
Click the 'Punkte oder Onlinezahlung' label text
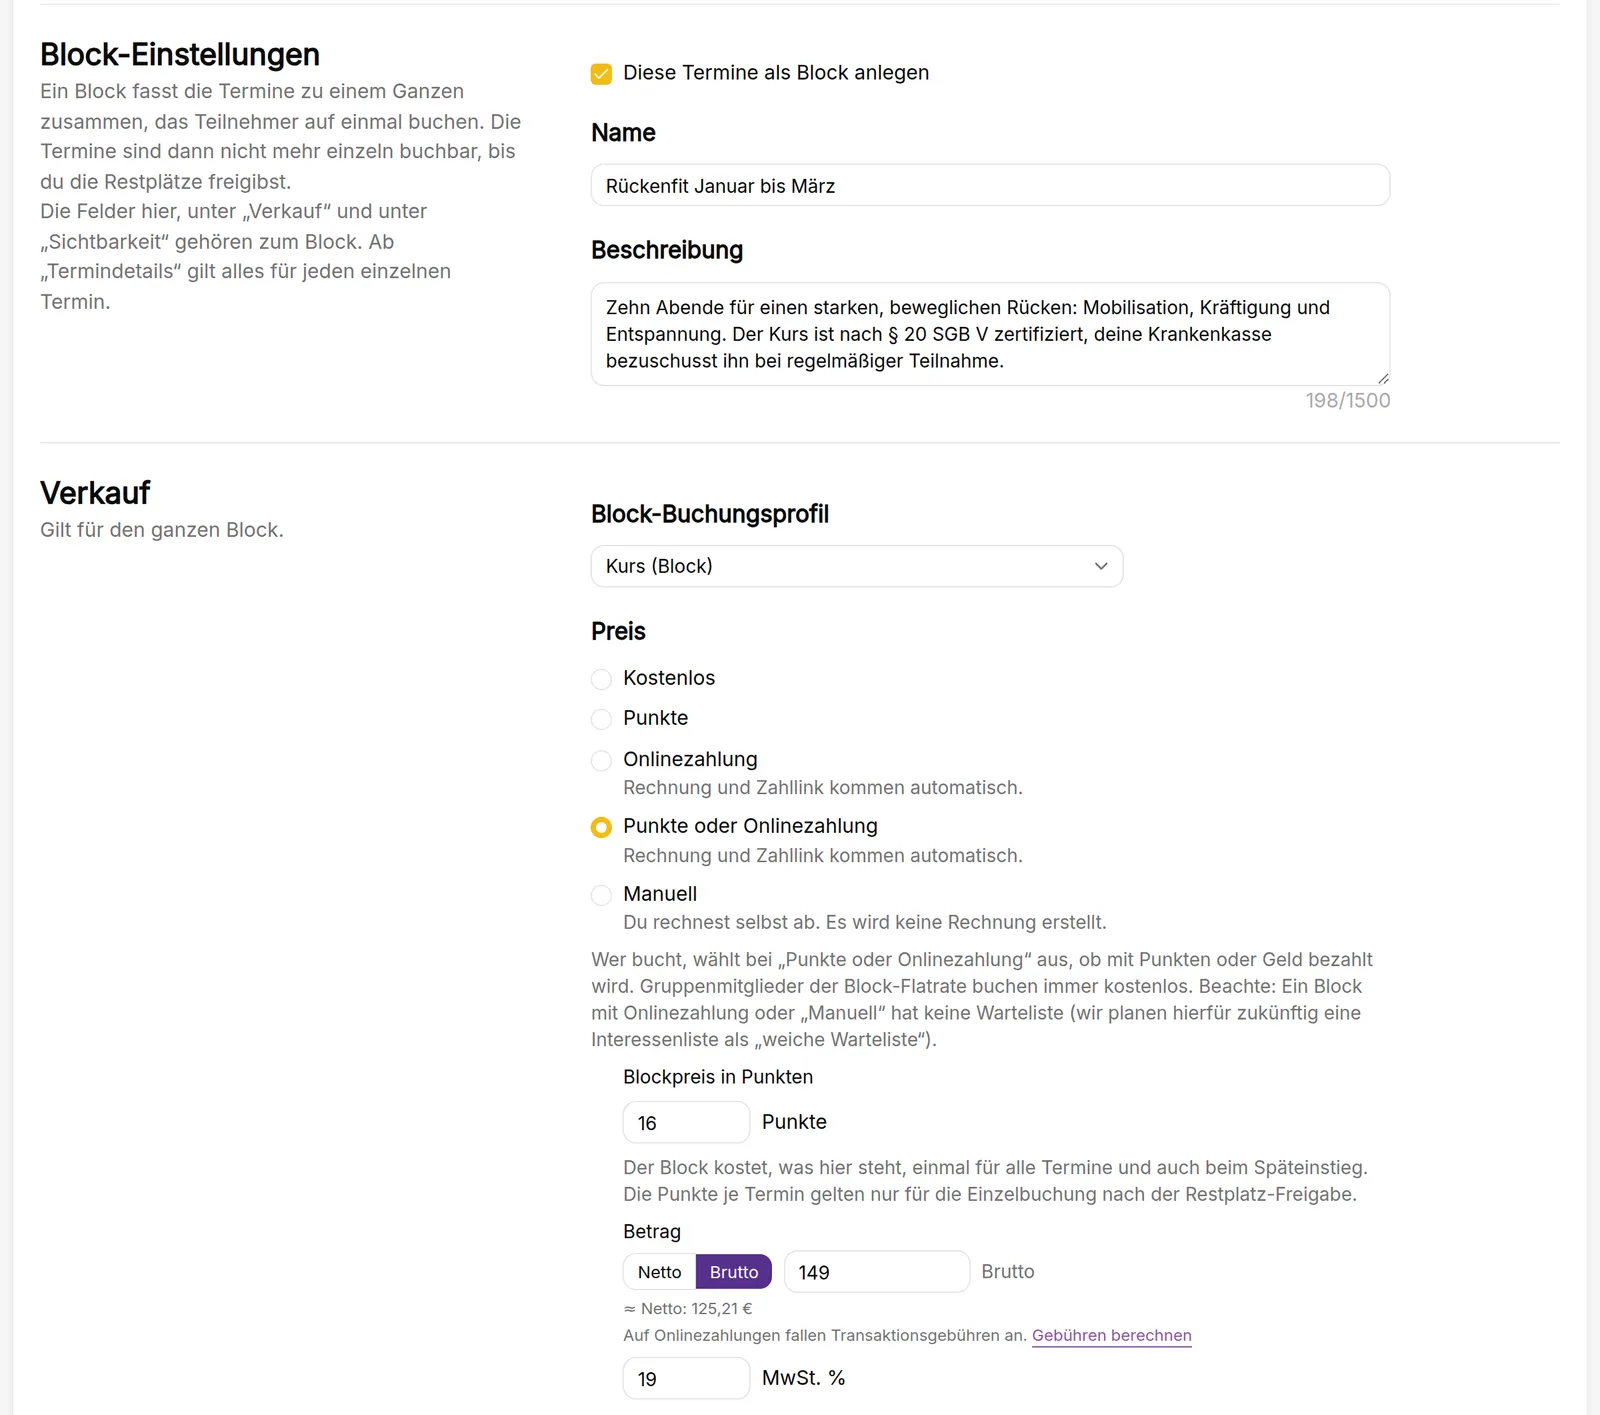pos(750,826)
